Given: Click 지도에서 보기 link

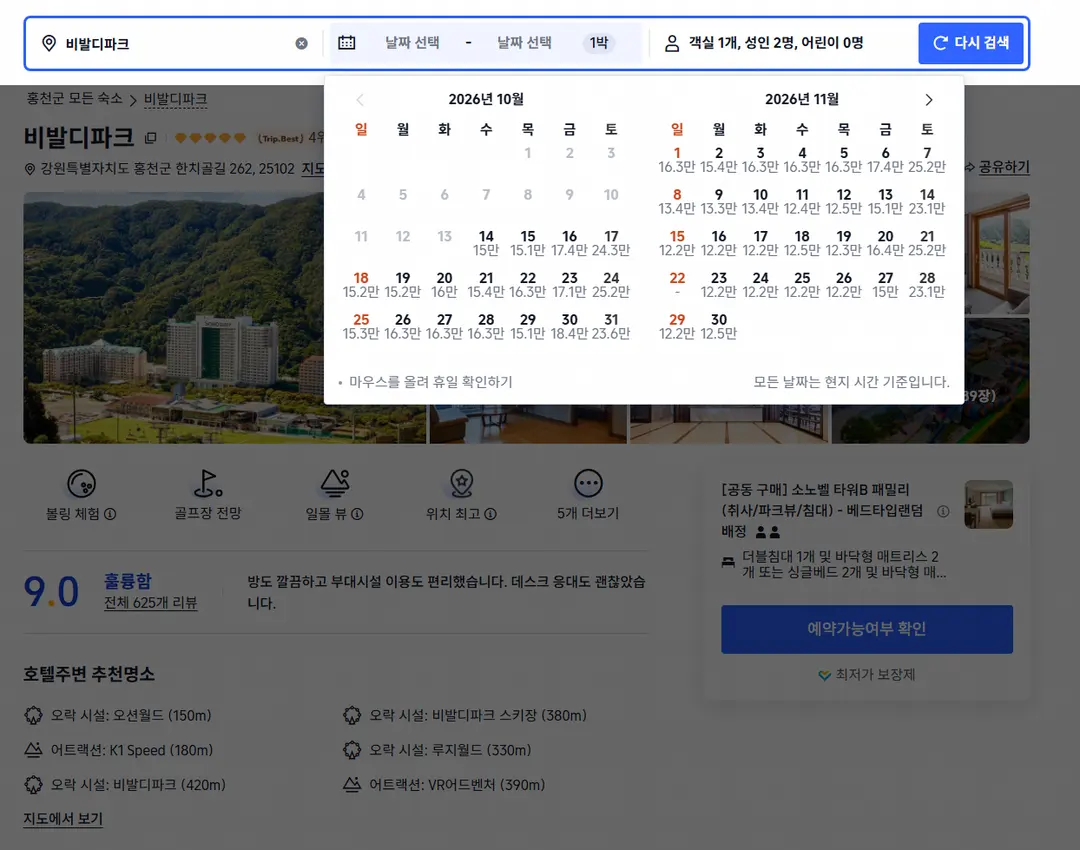Looking at the screenshot, I should click(63, 818).
